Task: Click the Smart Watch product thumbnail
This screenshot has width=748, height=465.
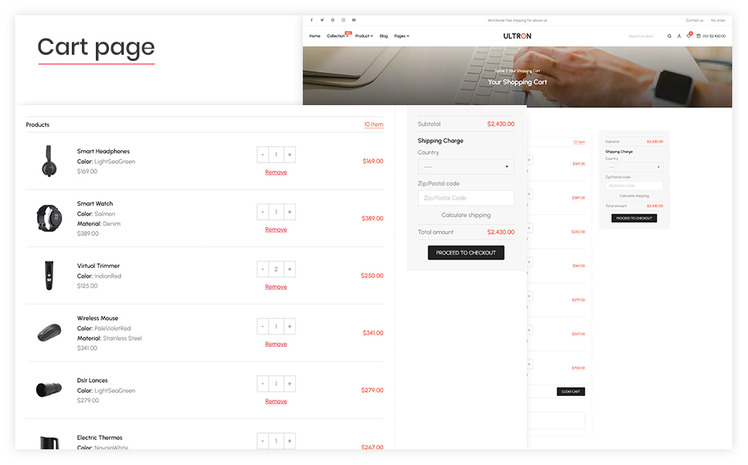Action: coord(49,218)
